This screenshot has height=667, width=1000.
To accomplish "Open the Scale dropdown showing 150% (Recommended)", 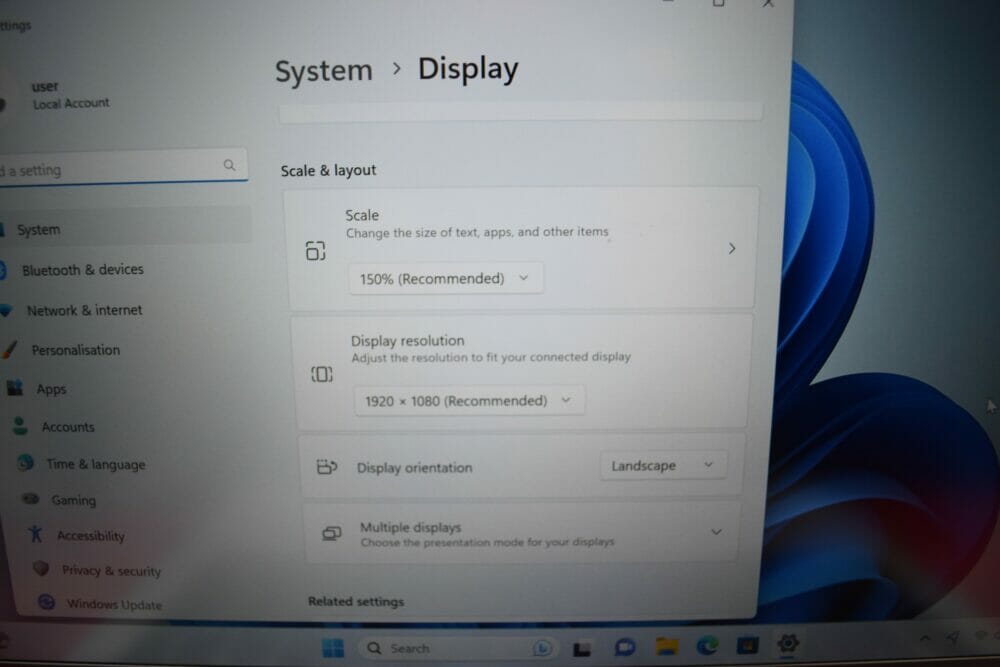I will tap(445, 278).
